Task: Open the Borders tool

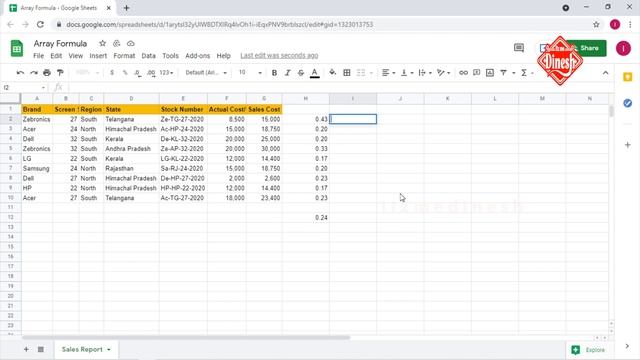Action: (x=347, y=73)
